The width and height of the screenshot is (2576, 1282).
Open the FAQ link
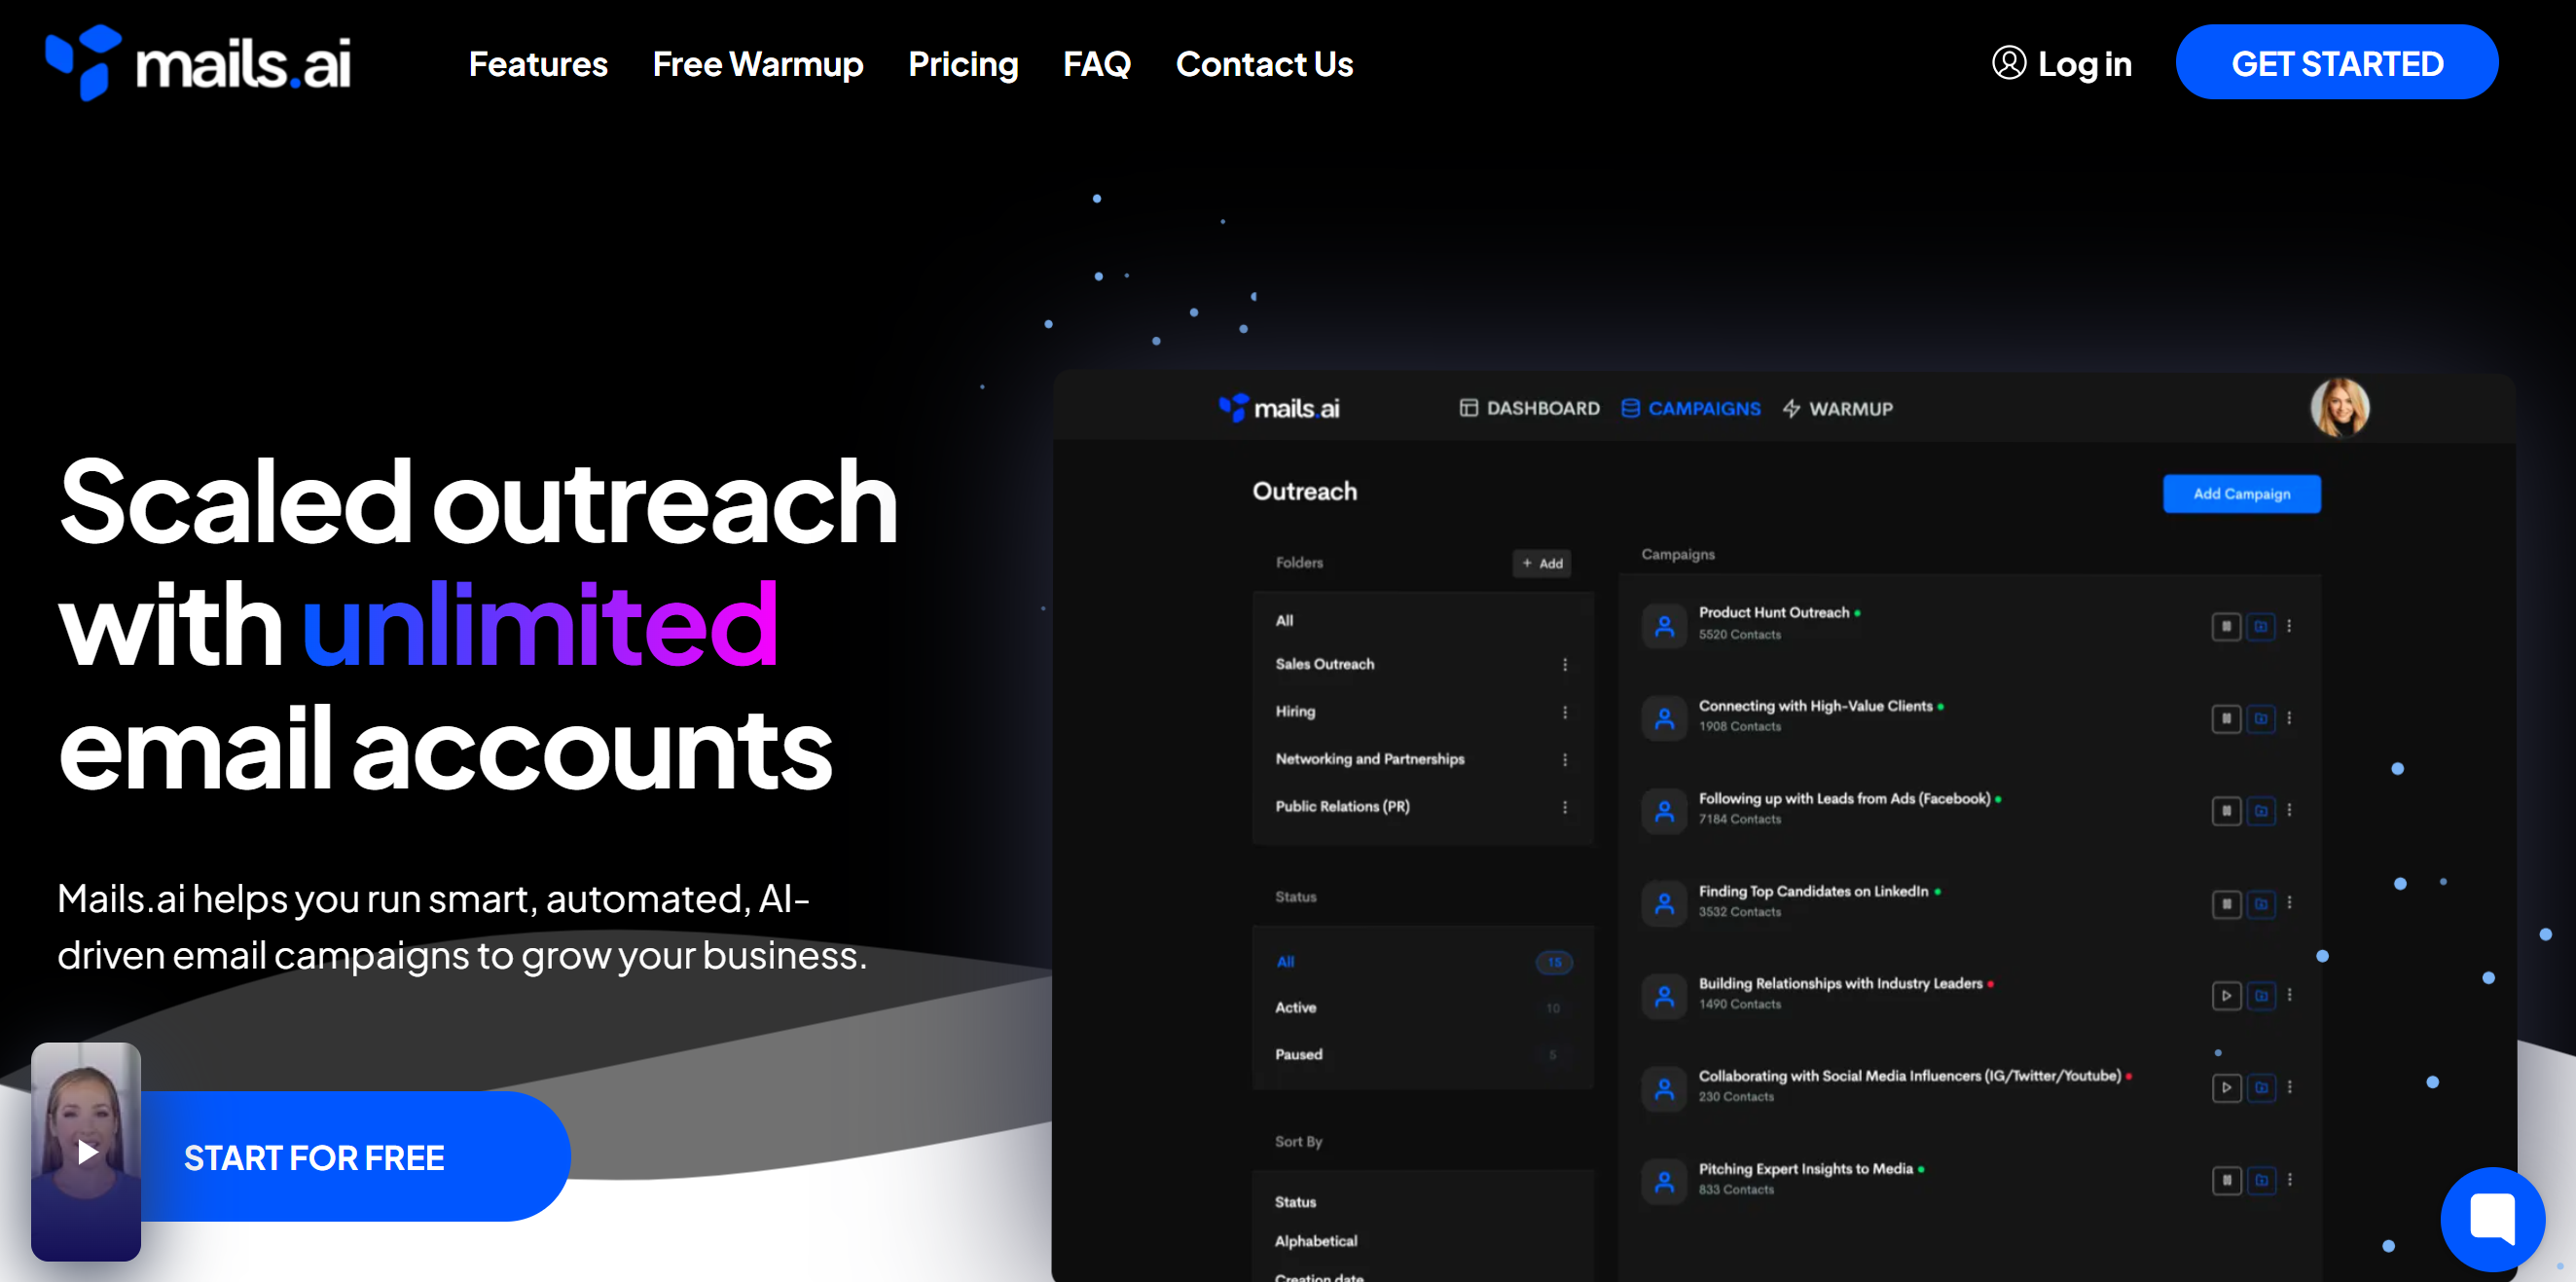point(1096,64)
